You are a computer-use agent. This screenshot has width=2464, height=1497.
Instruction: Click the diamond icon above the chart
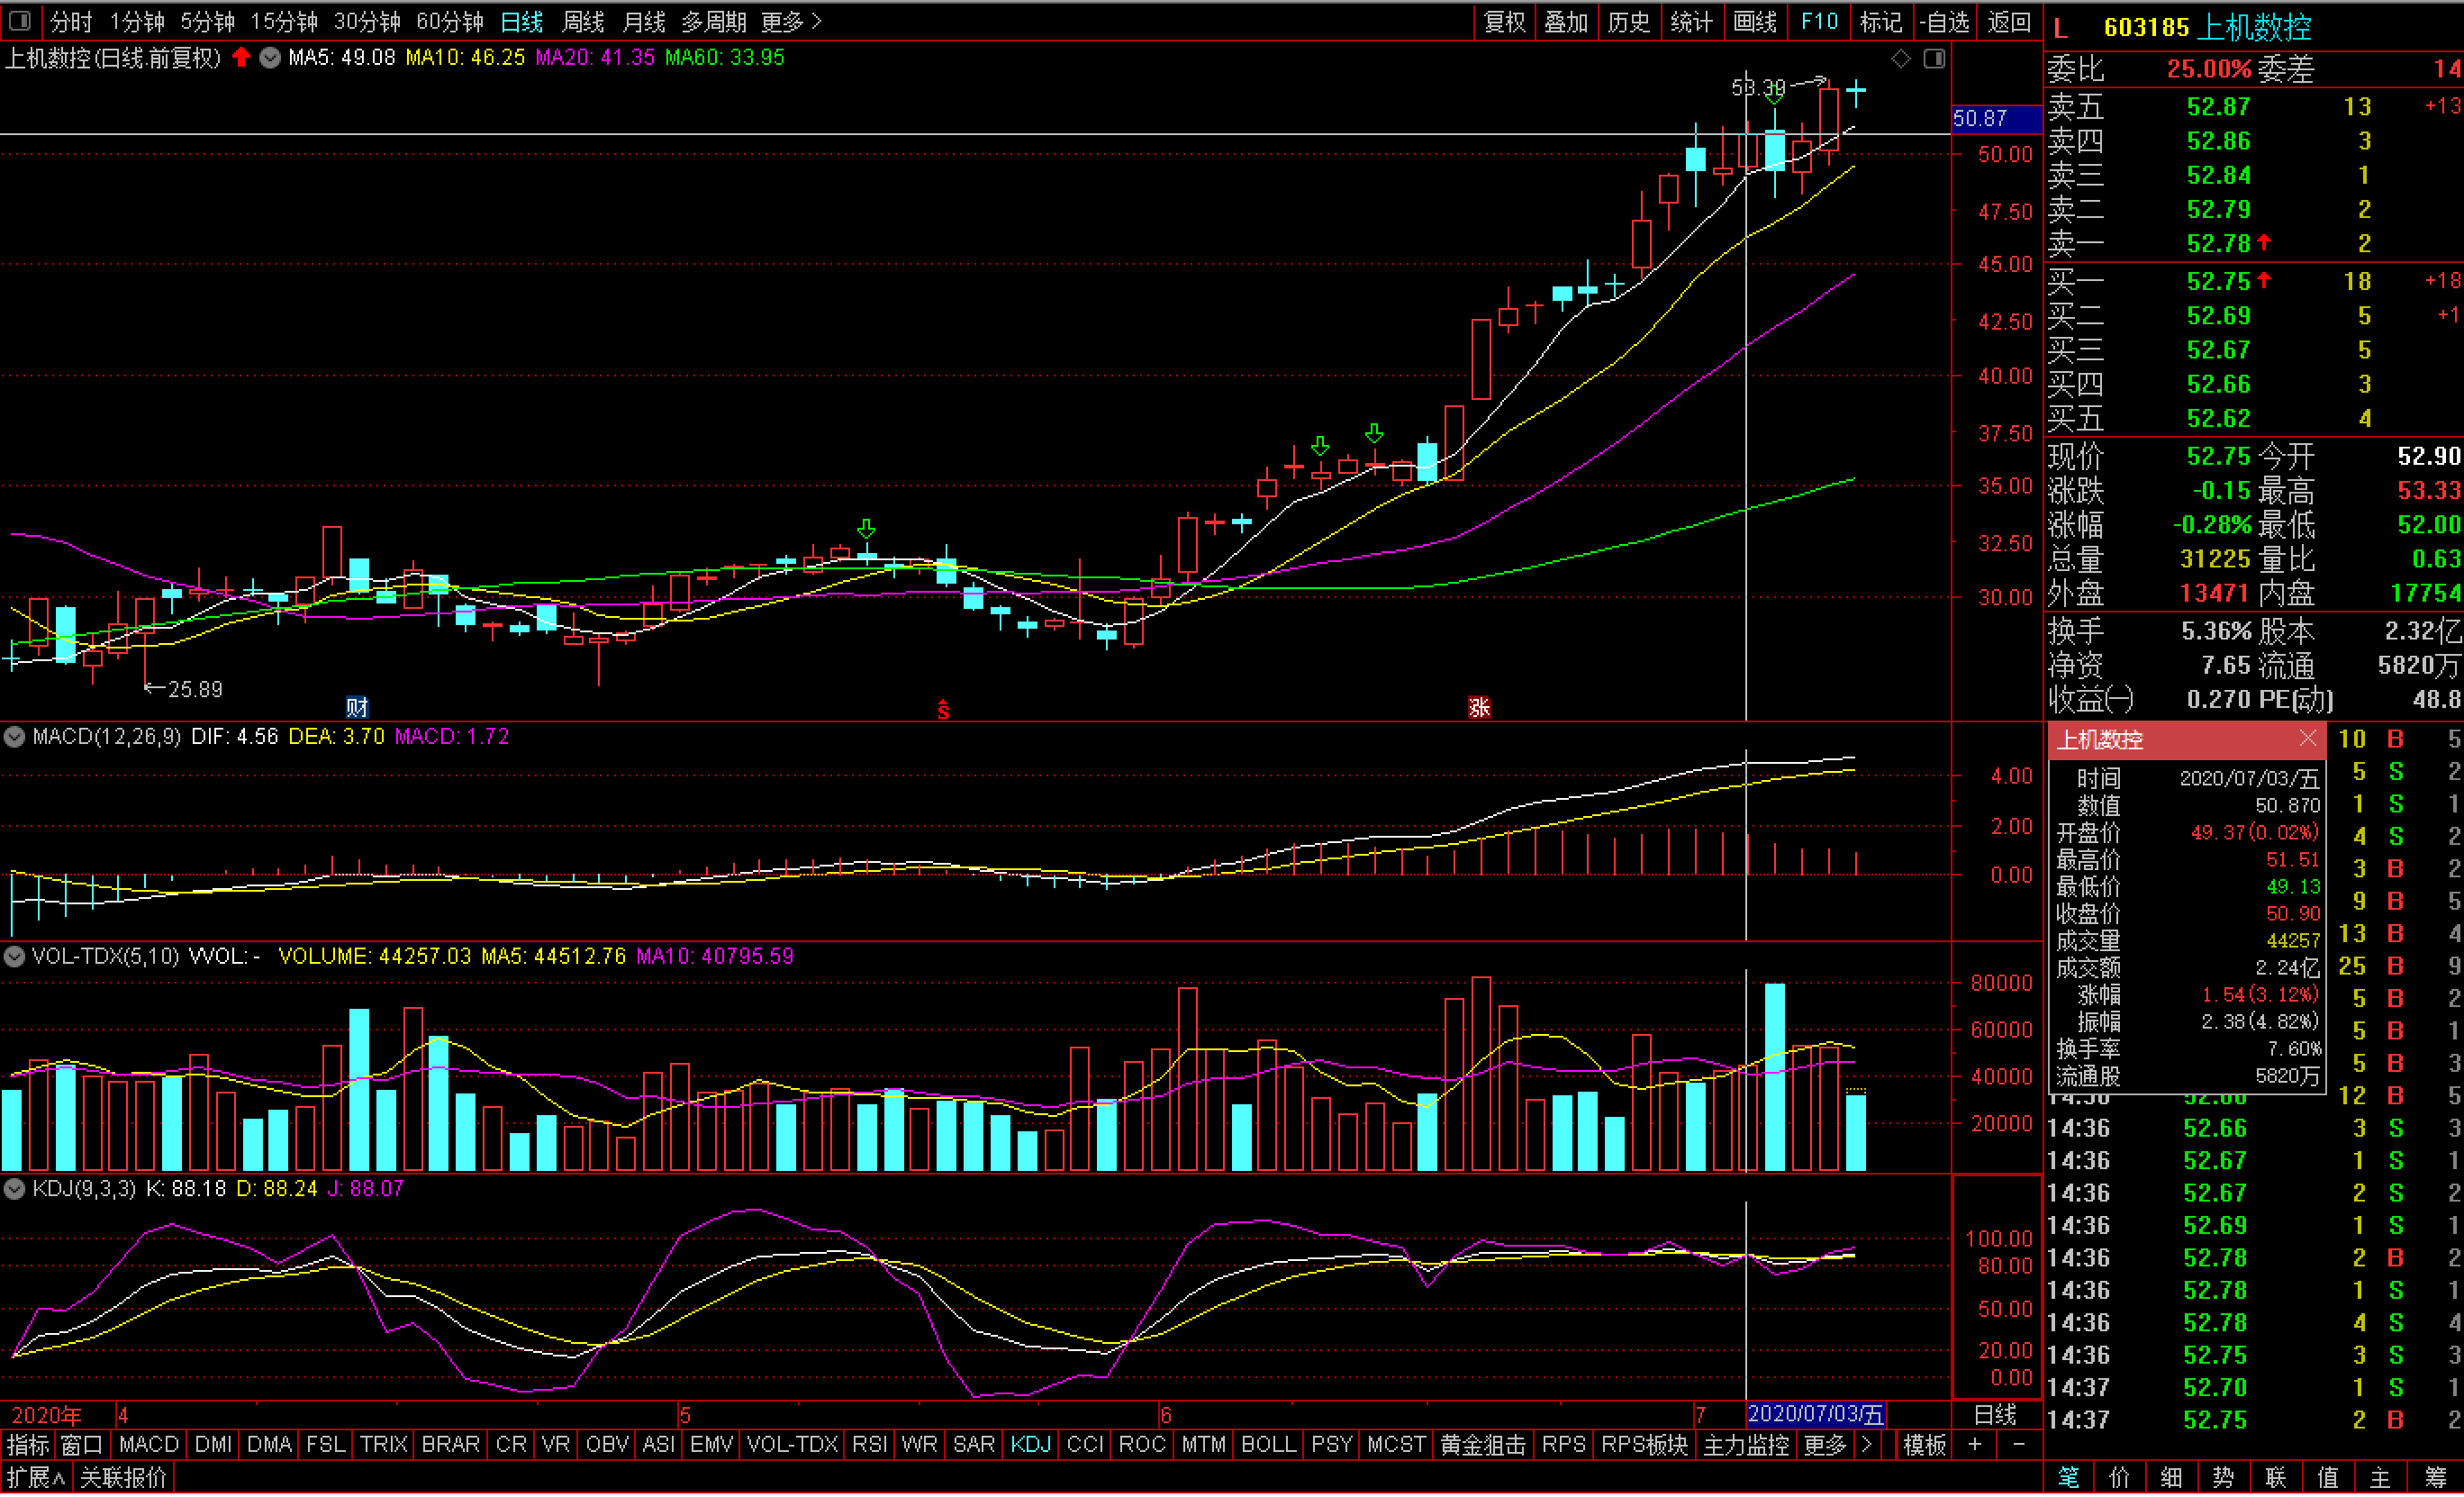pyautogui.click(x=1901, y=59)
